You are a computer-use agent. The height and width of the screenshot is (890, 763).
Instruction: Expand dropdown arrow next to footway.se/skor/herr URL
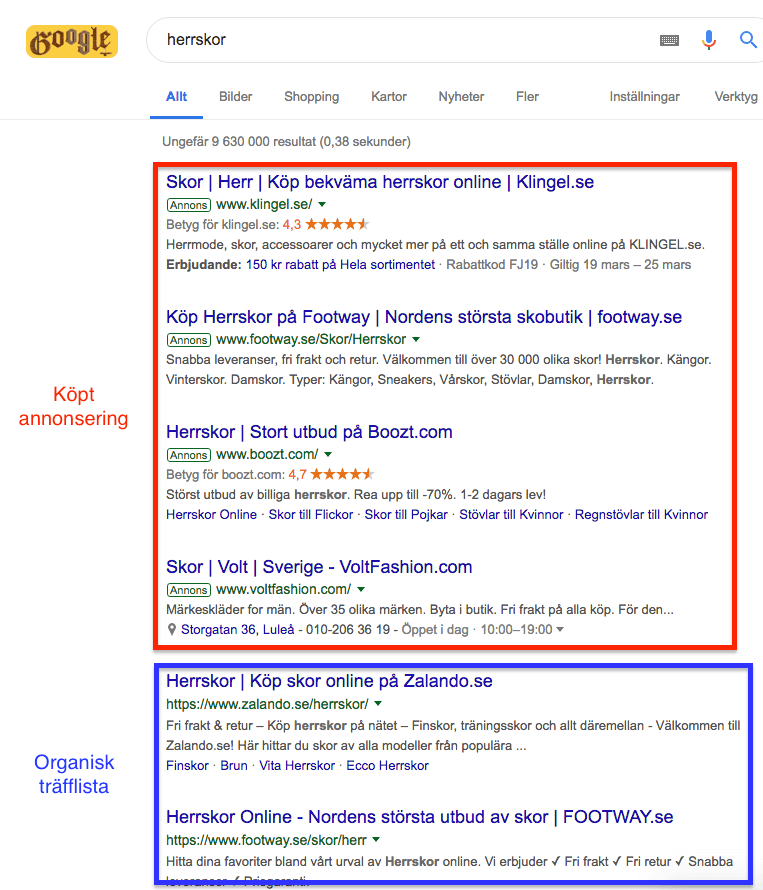point(376,839)
